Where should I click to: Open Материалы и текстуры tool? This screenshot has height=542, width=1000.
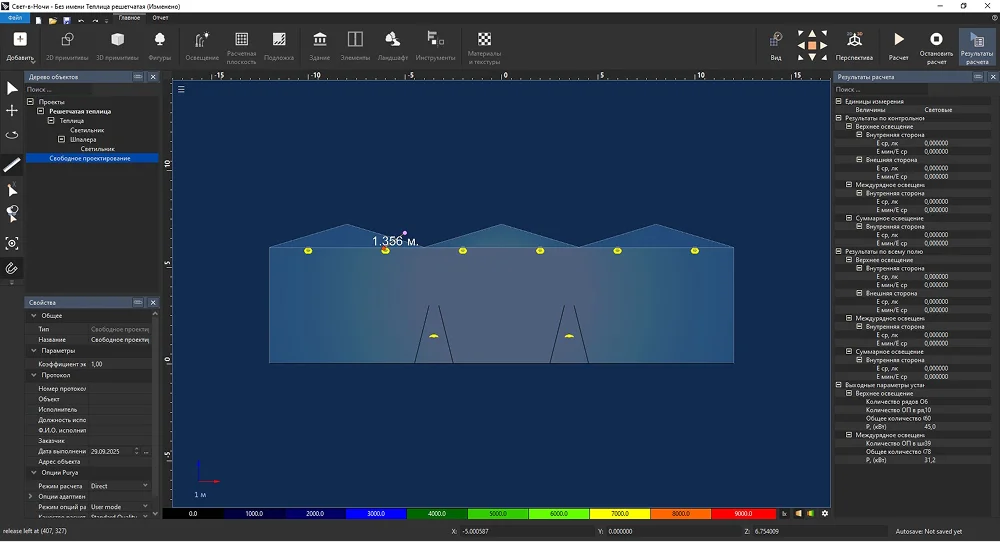tap(484, 40)
